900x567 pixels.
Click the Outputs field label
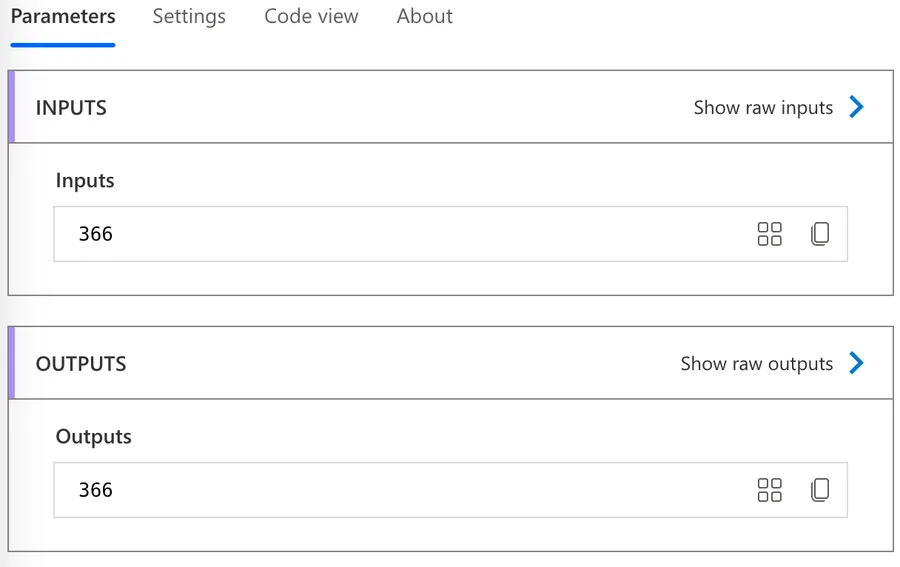93,437
